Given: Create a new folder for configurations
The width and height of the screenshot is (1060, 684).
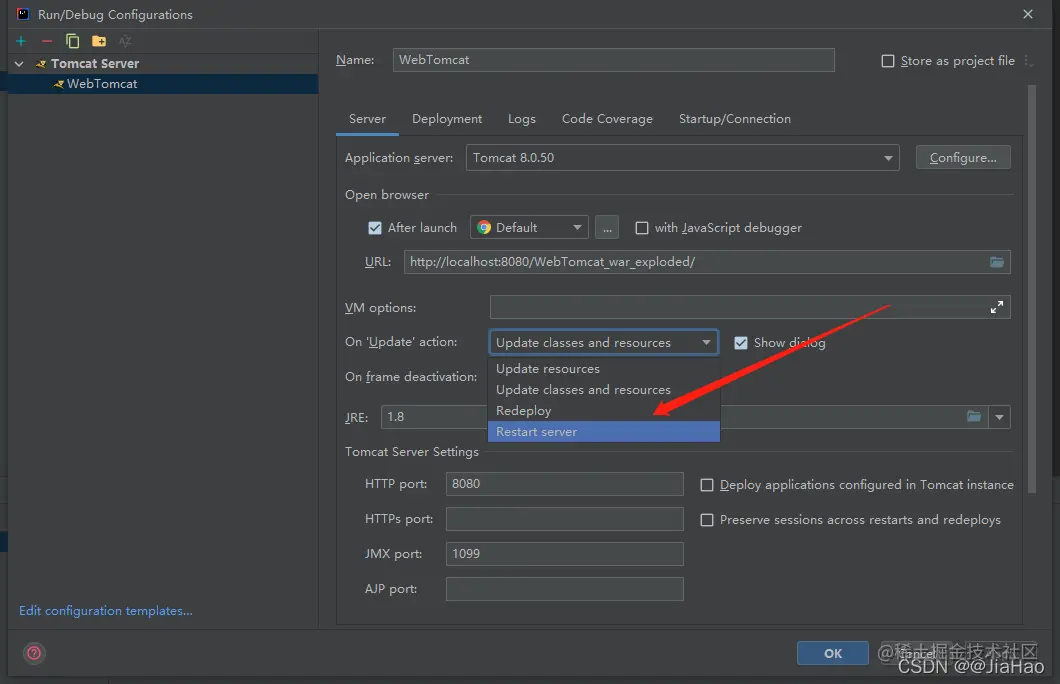Looking at the screenshot, I should pos(99,41).
